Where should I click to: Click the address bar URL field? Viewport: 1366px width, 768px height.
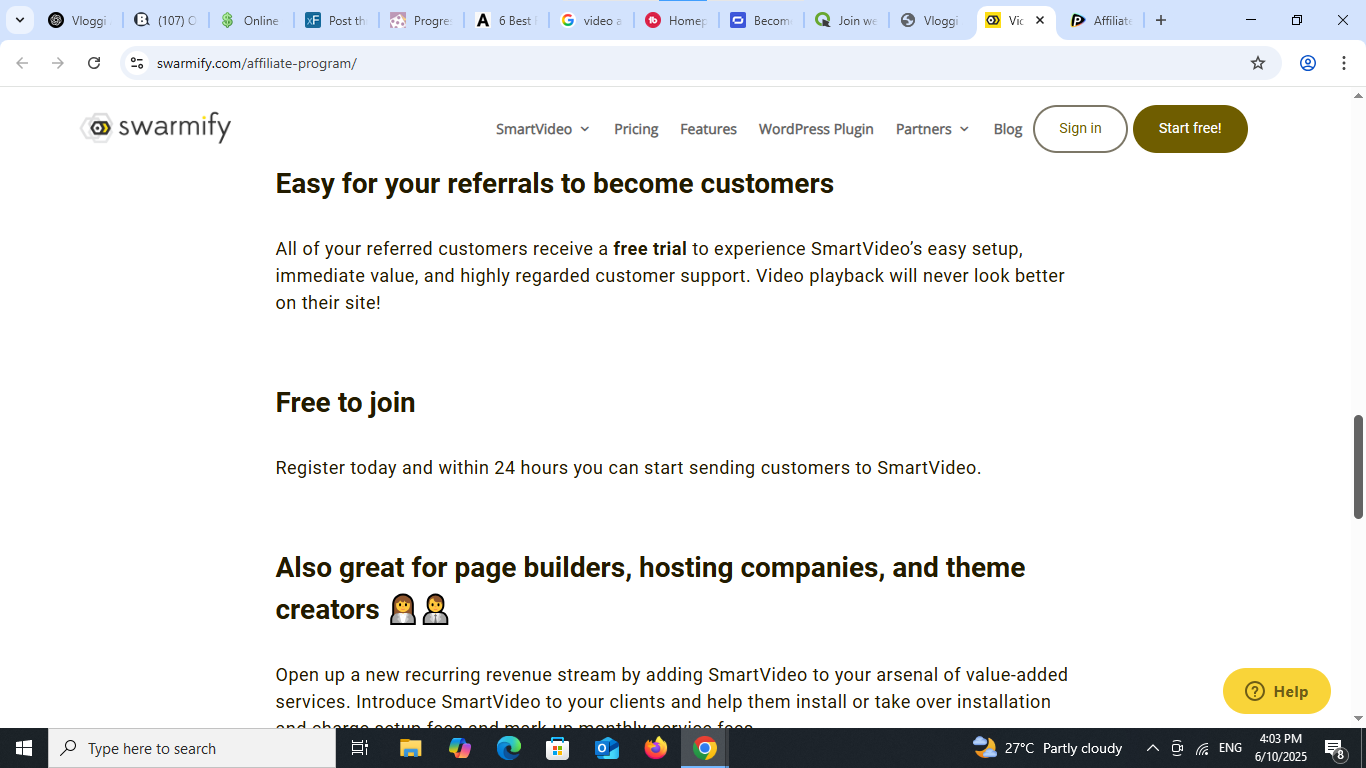click(700, 63)
